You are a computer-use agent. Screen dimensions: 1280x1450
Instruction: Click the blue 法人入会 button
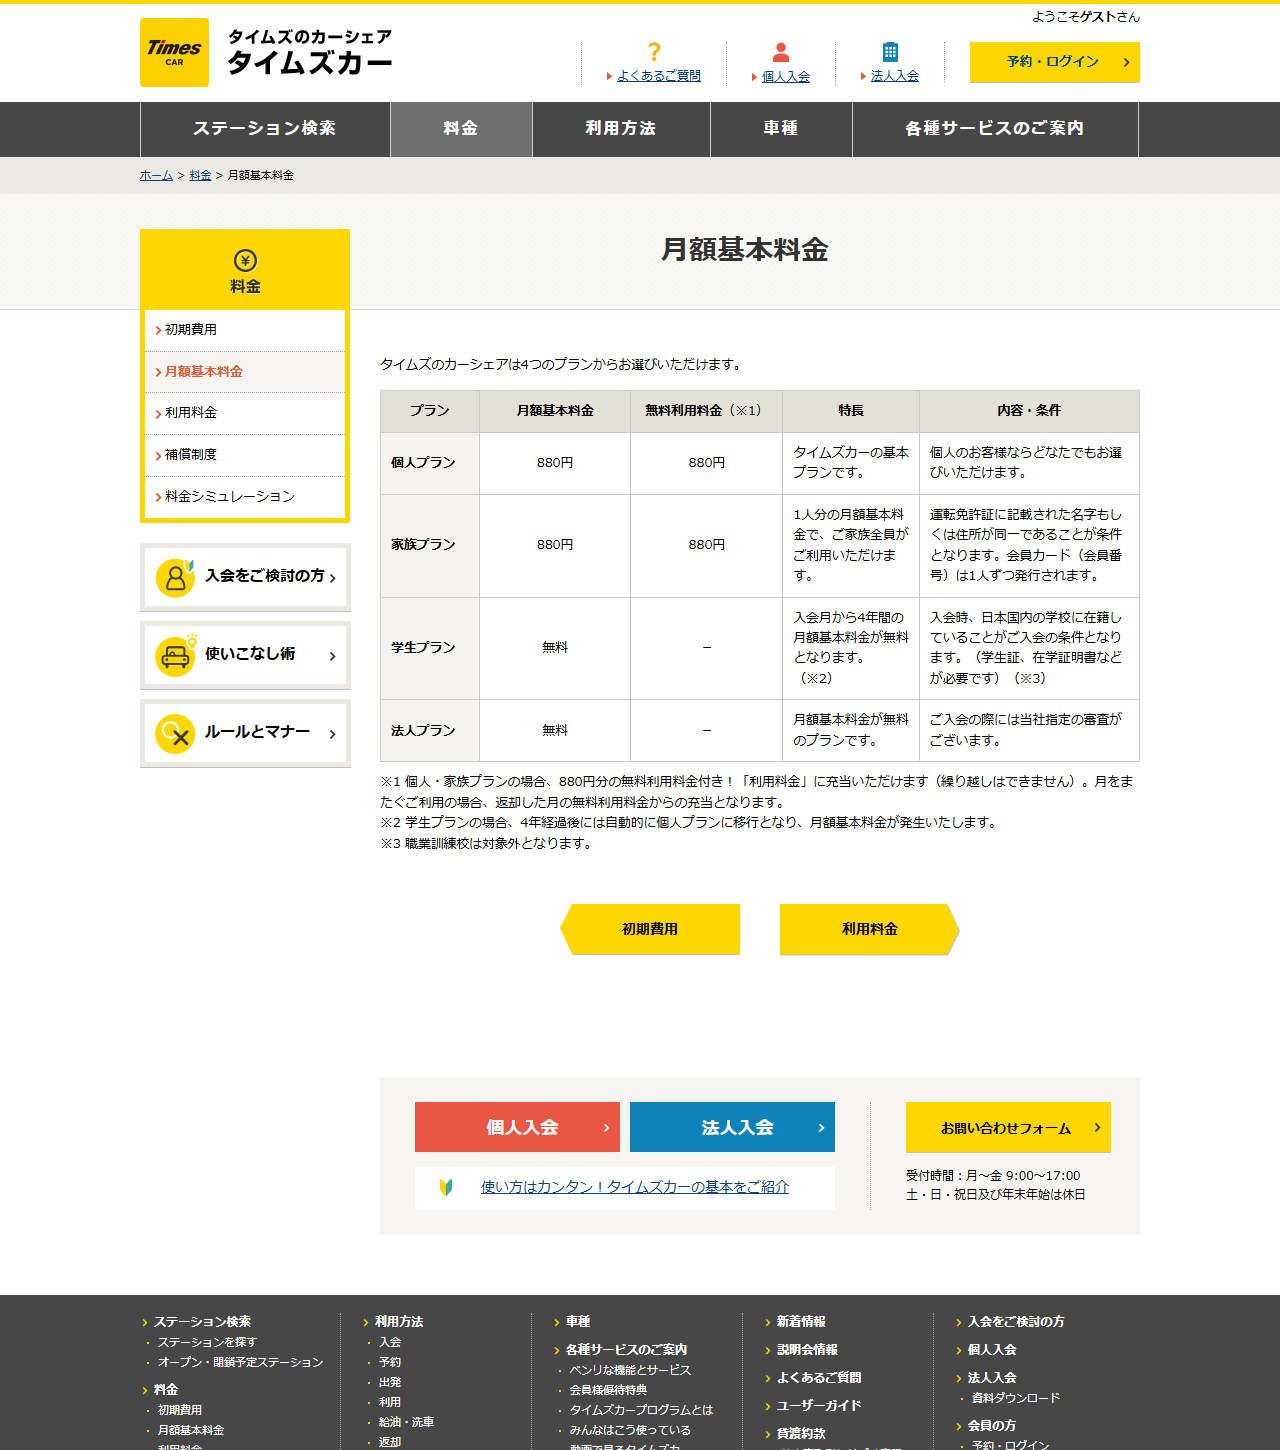pos(732,1127)
